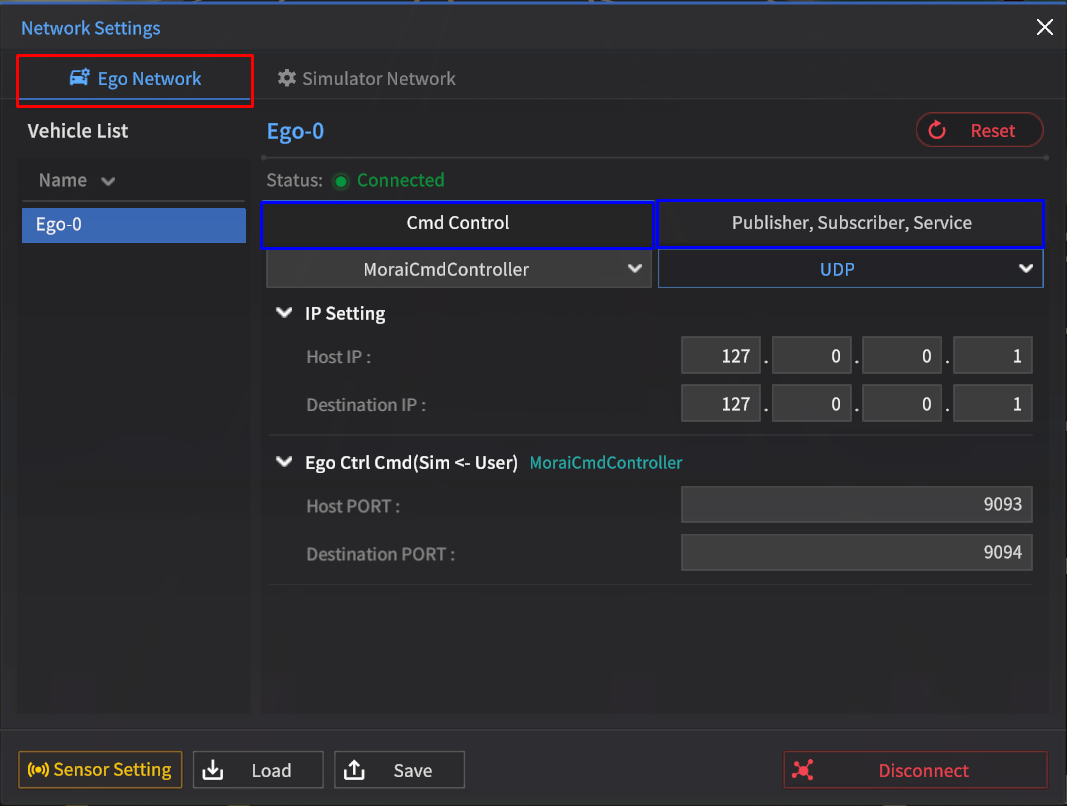
Task: Open the UDP protocol dropdown
Action: pyautogui.click(x=850, y=269)
